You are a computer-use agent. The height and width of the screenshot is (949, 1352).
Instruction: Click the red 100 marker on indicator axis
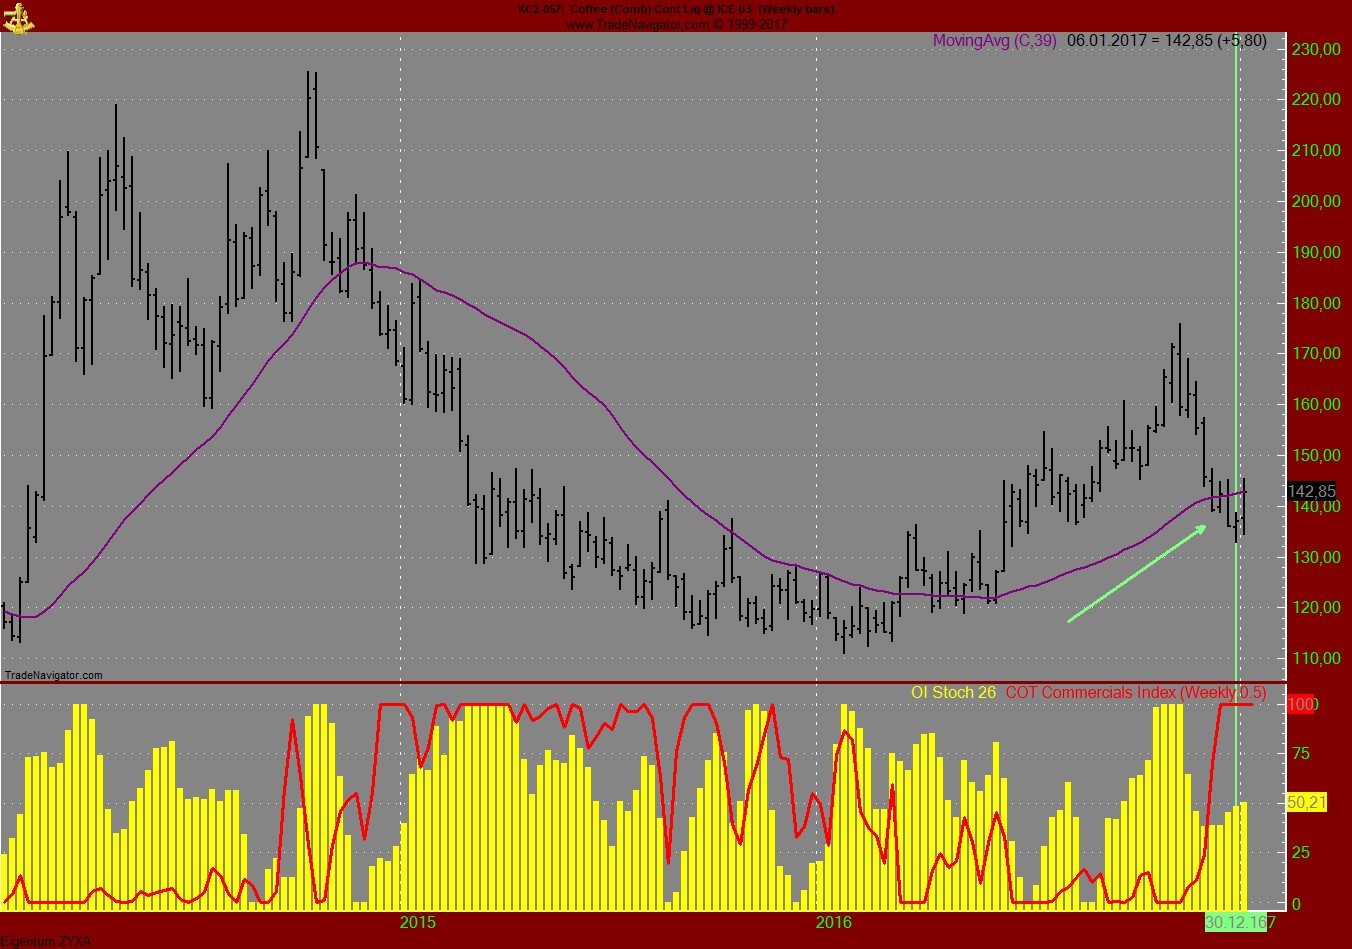[1302, 705]
